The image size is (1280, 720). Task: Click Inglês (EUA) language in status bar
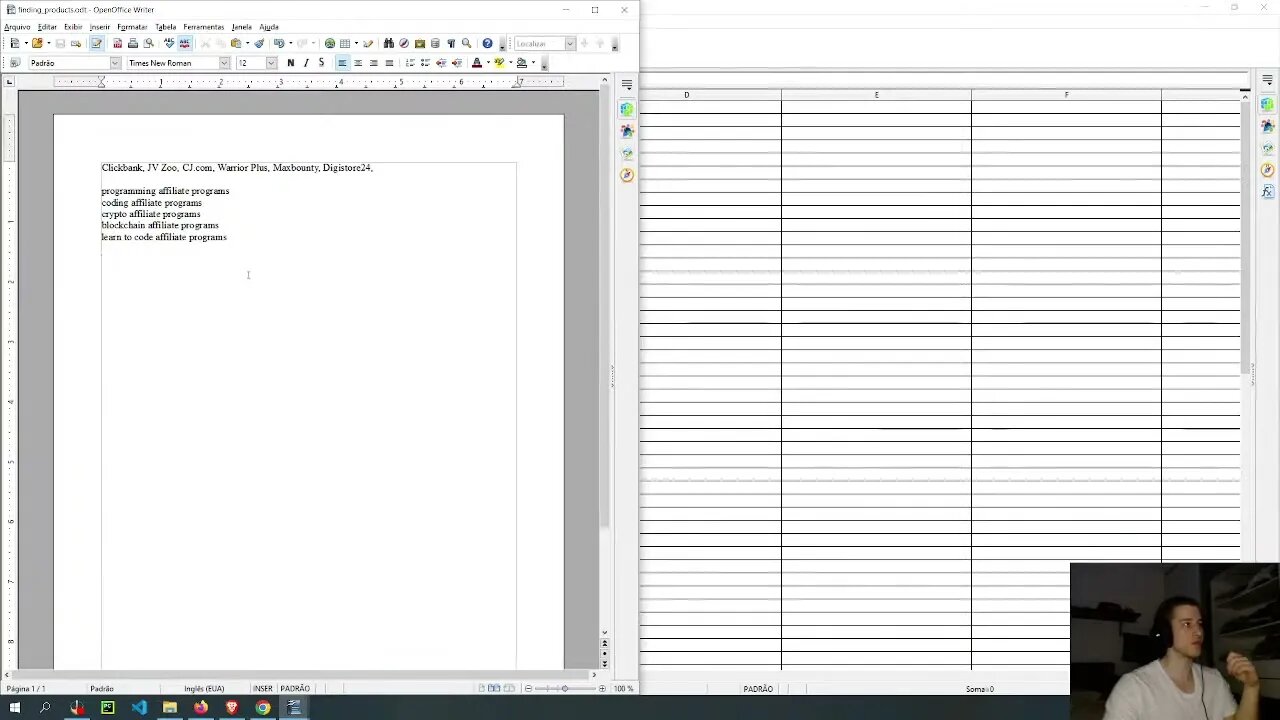click(x=204, y=689)
